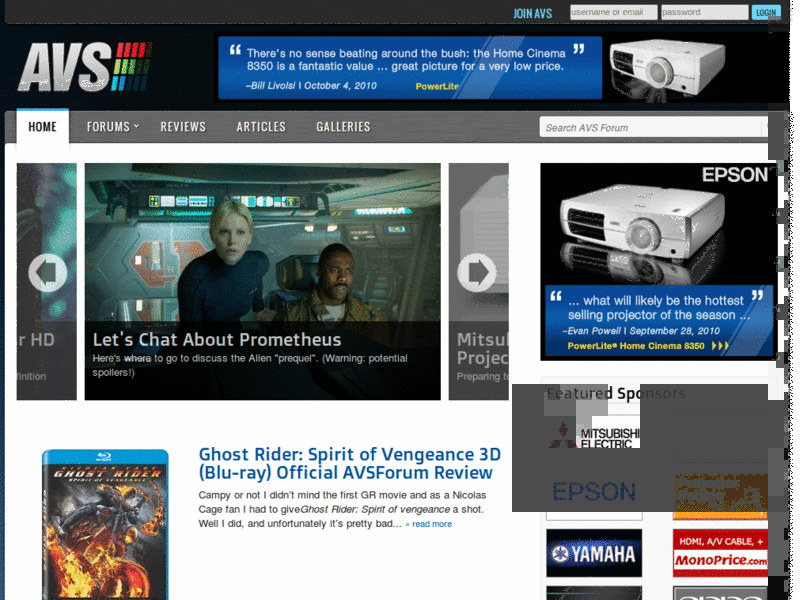Click the AVS logo

pos(85,67)
